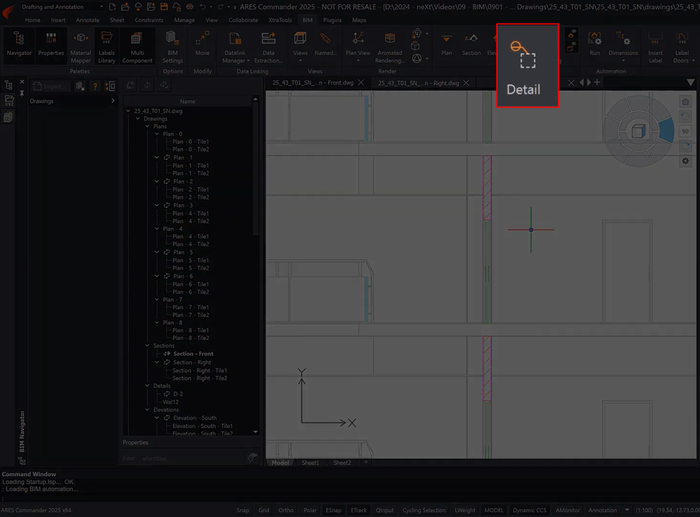This screenshot has width=700, height=517.
Task: Click the Section drawing tool
Action: 471,44
